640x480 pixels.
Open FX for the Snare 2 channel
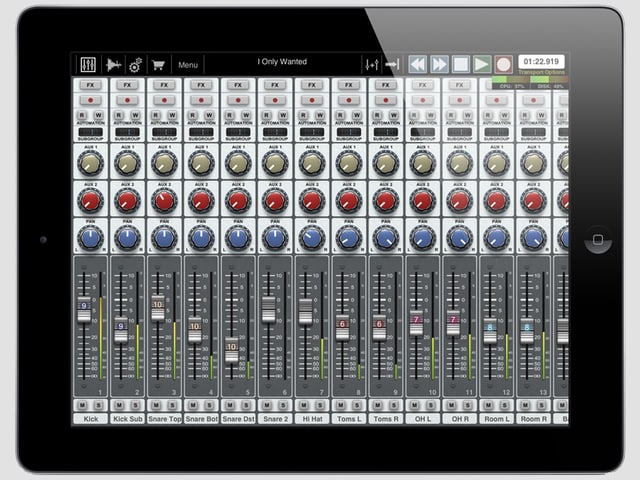click(x=275, y=85)
